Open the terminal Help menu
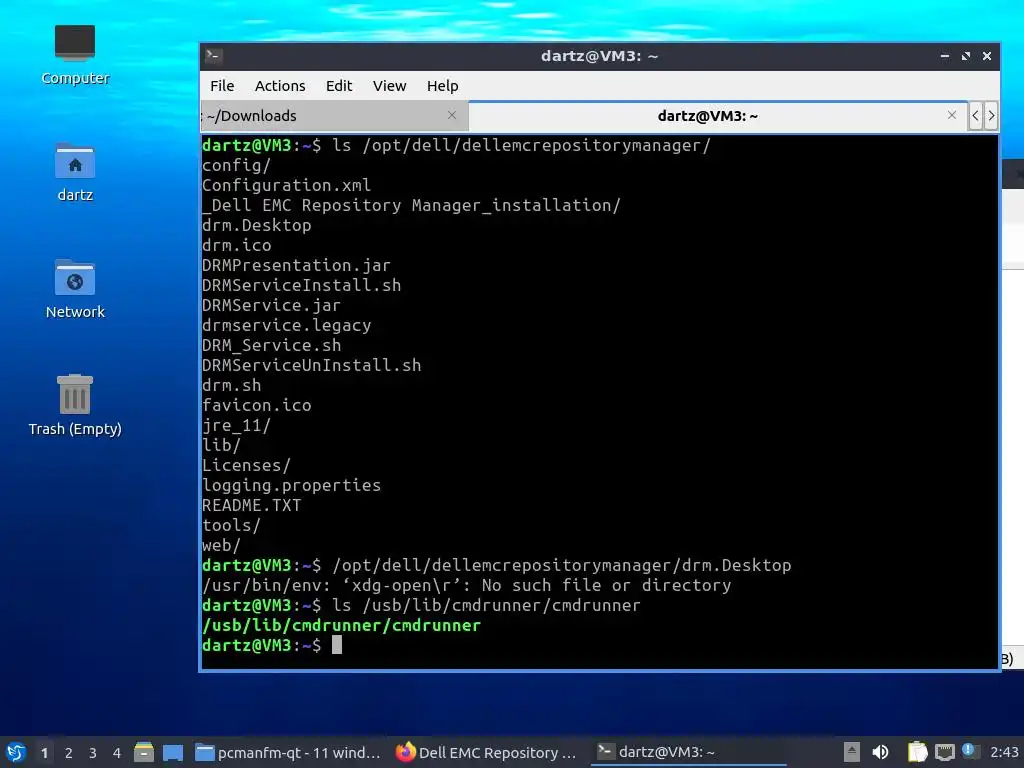Image resolution: width=1024 pixels, height=768 pixels. coord(442,86)
